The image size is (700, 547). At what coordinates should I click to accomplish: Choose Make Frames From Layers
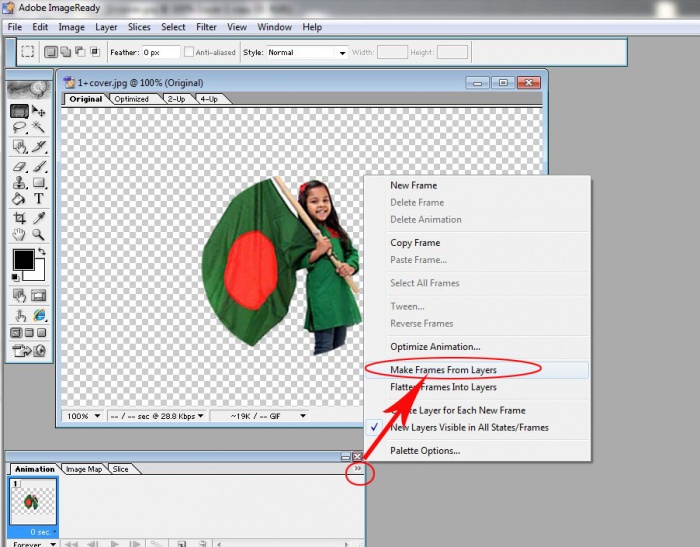pos(443,370)
